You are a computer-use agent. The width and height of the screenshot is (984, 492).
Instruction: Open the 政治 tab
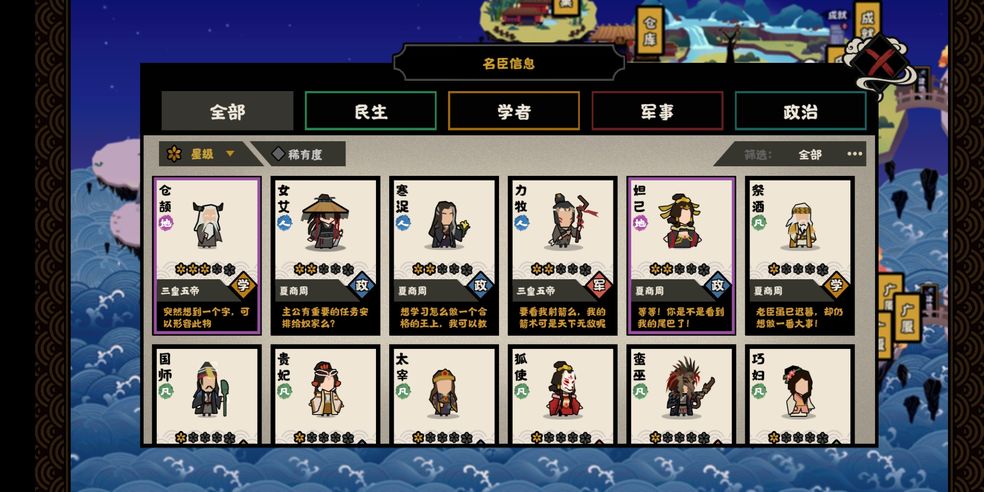coord(800,111)
